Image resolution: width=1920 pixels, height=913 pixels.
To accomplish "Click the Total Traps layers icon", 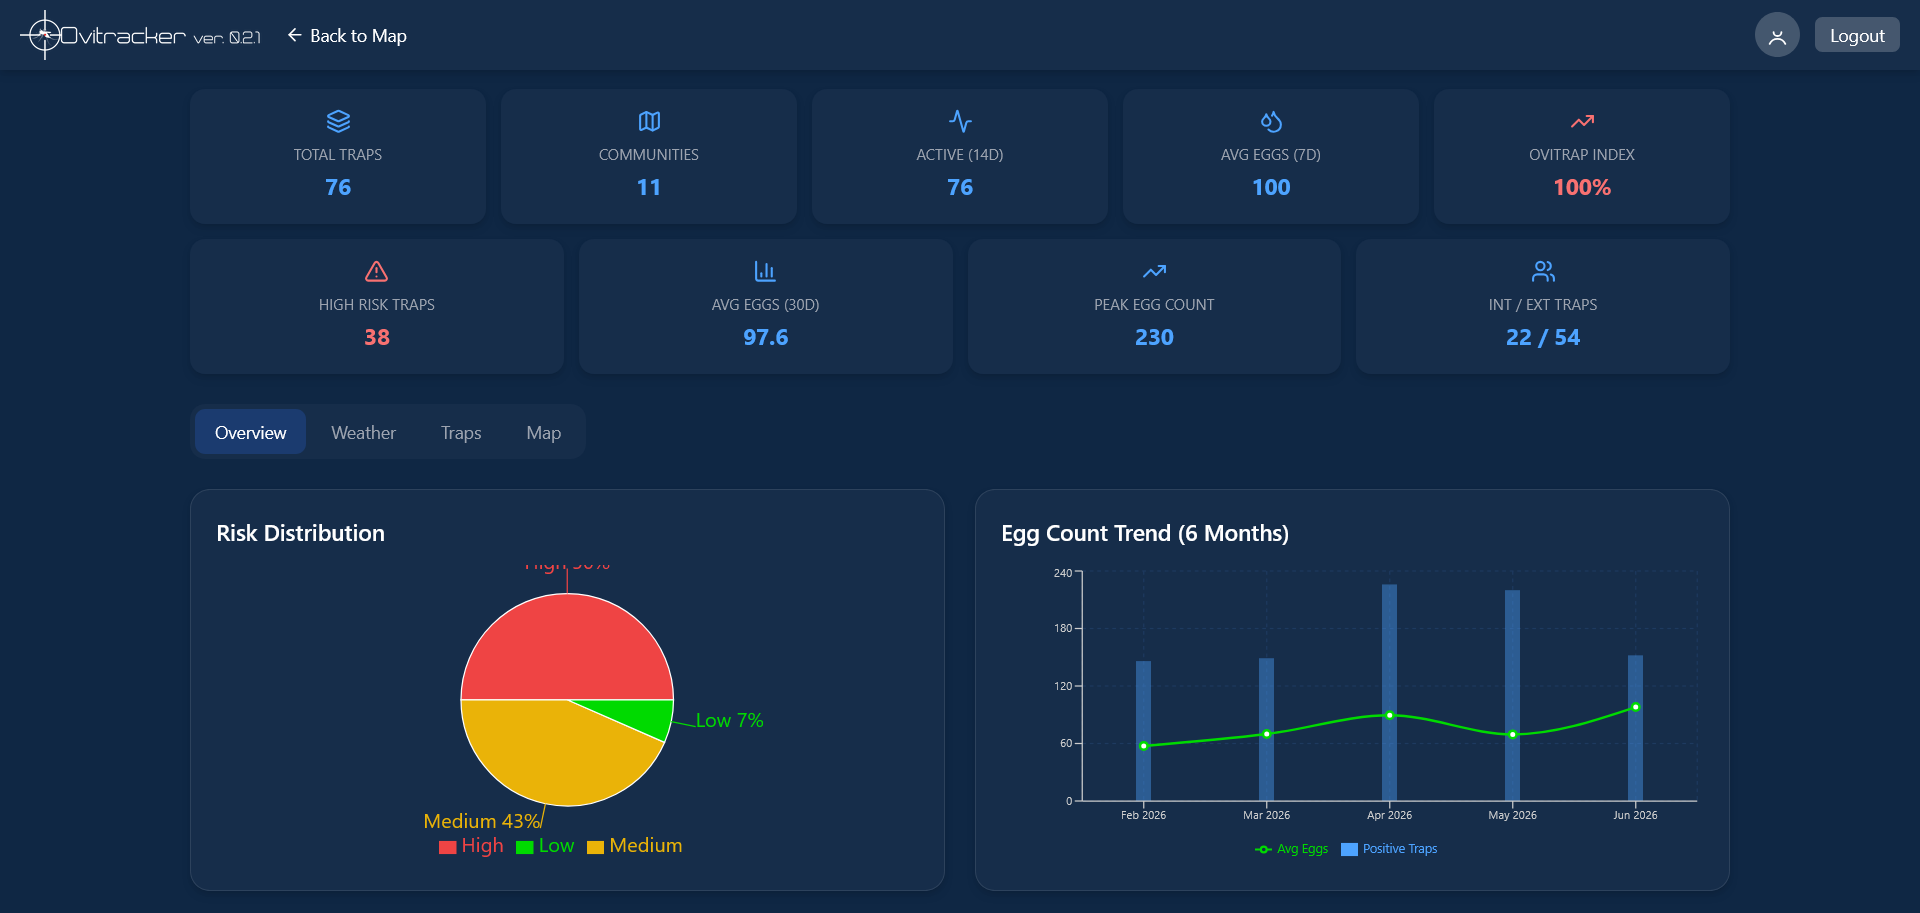I will [338, 121].
